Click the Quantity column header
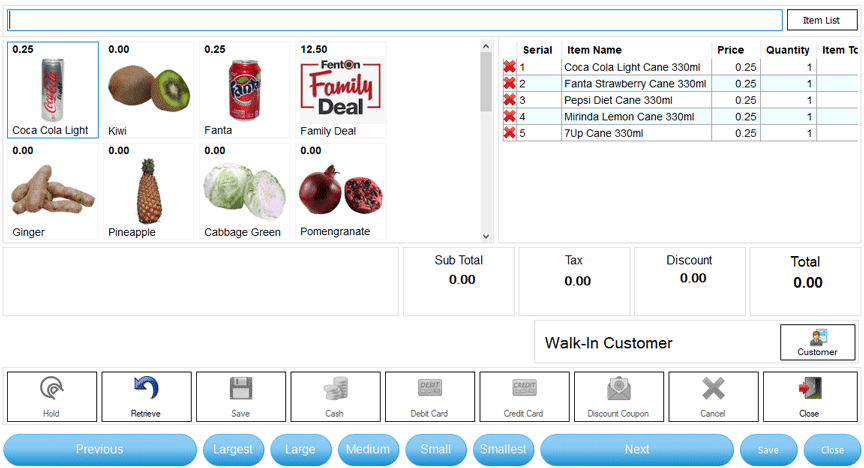Image resolution: width=864 pixels, height=468 pixels. pyautogui.click(x=788, y=50)
